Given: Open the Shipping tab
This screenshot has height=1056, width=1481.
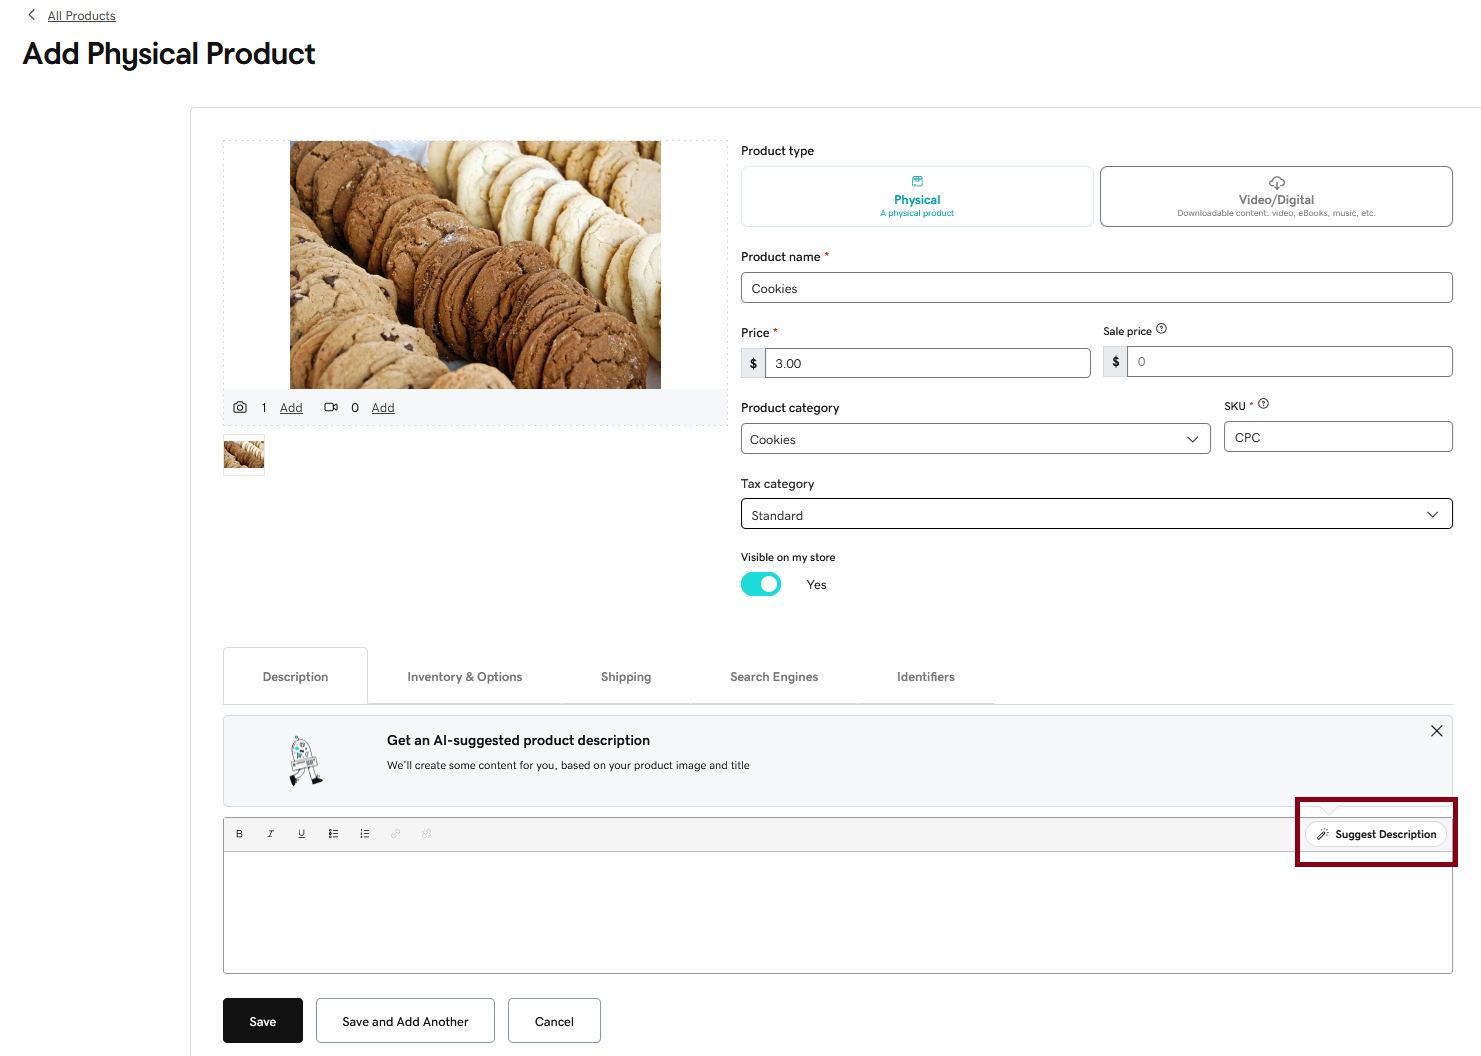Looking at the screenshot, I should point(626,677).
